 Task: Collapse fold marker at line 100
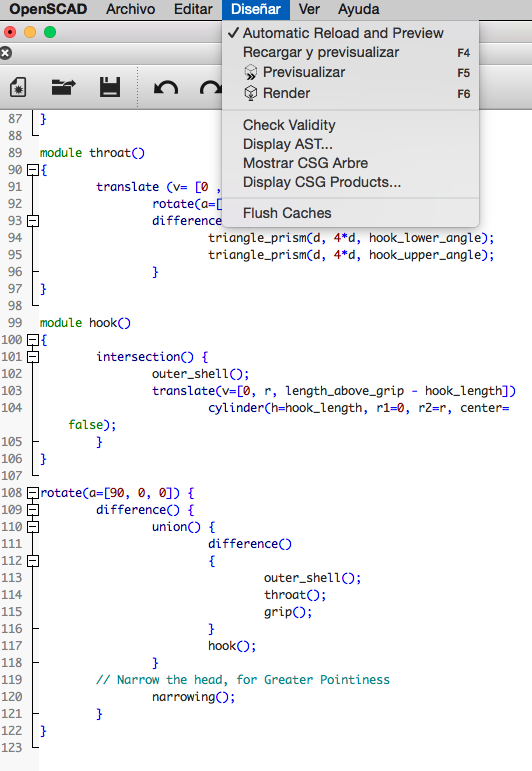point(33,340)
